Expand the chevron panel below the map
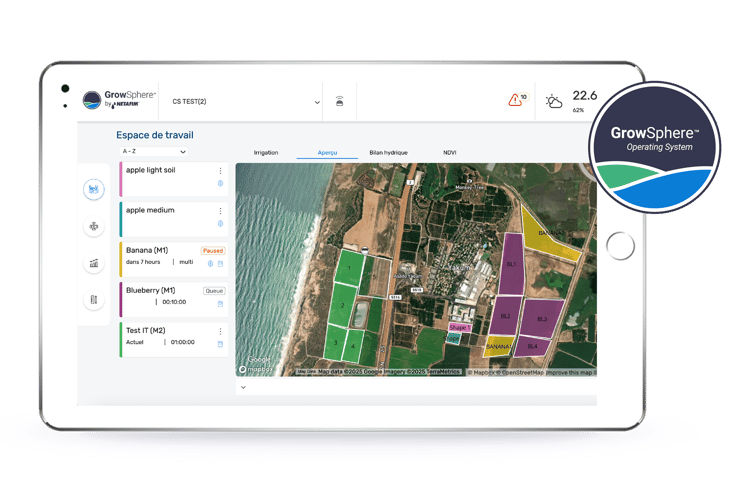The image size is (750, 492). click(x=241, y=387)
